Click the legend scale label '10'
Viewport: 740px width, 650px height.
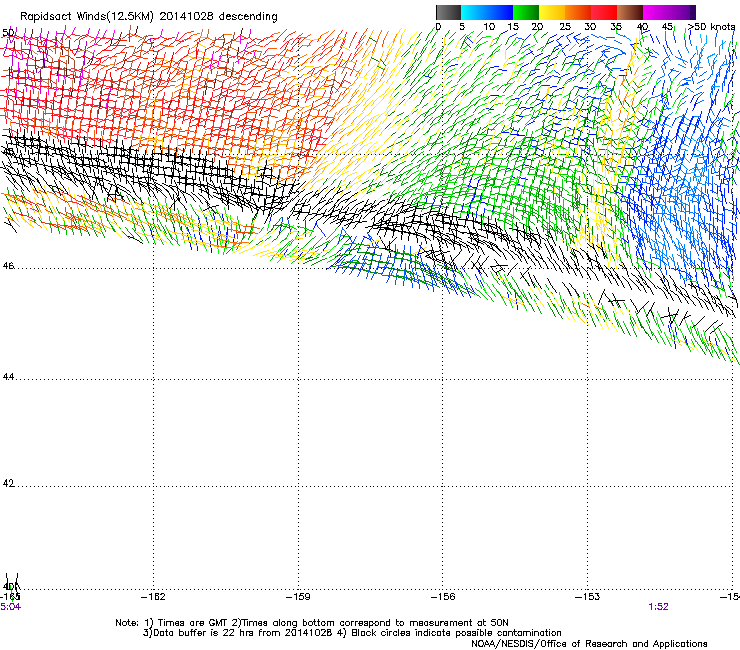(x=489, y=27)
